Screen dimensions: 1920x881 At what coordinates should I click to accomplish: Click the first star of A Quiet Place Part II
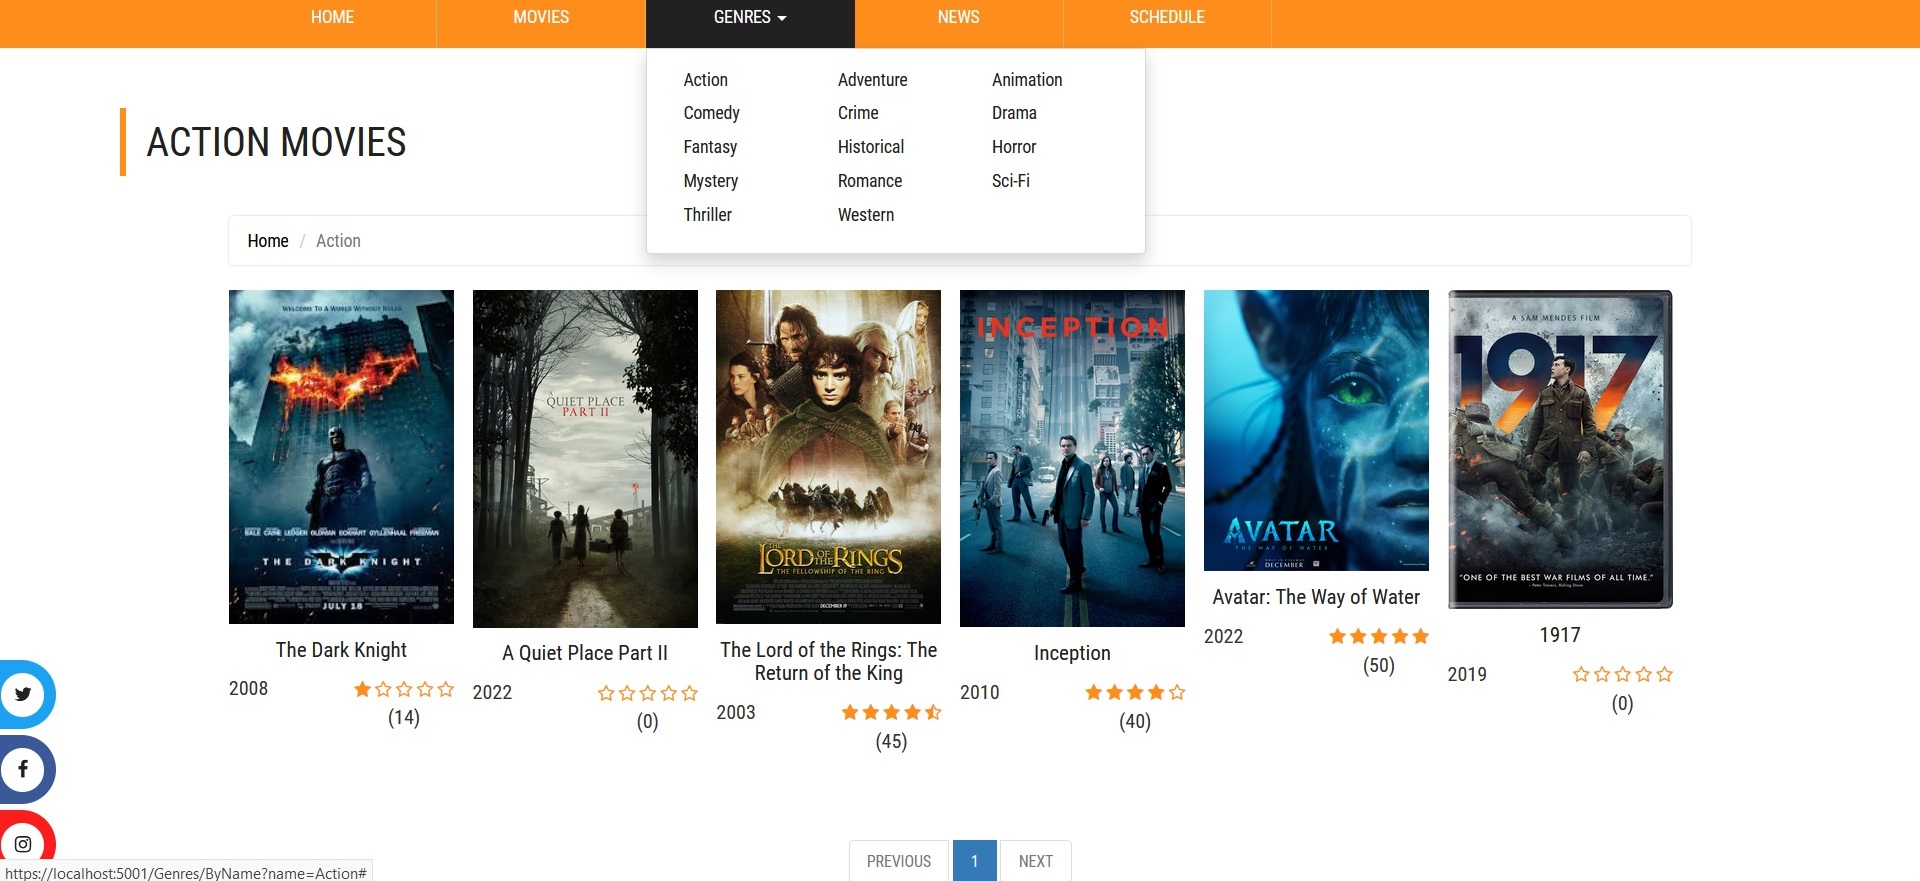click(x=606, y=693)
